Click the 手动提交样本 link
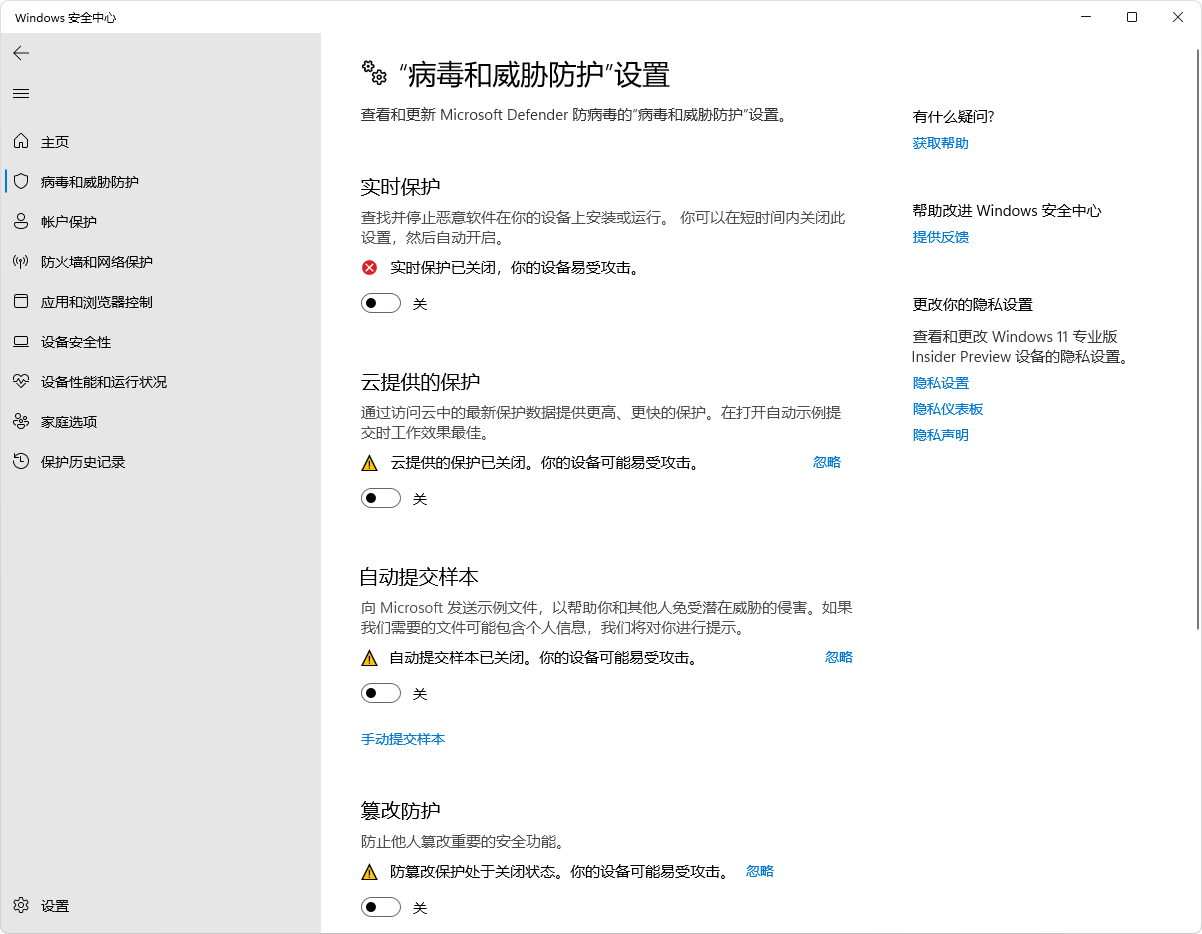This screenshot has width=1202, height=934. [x=403, y=739]
